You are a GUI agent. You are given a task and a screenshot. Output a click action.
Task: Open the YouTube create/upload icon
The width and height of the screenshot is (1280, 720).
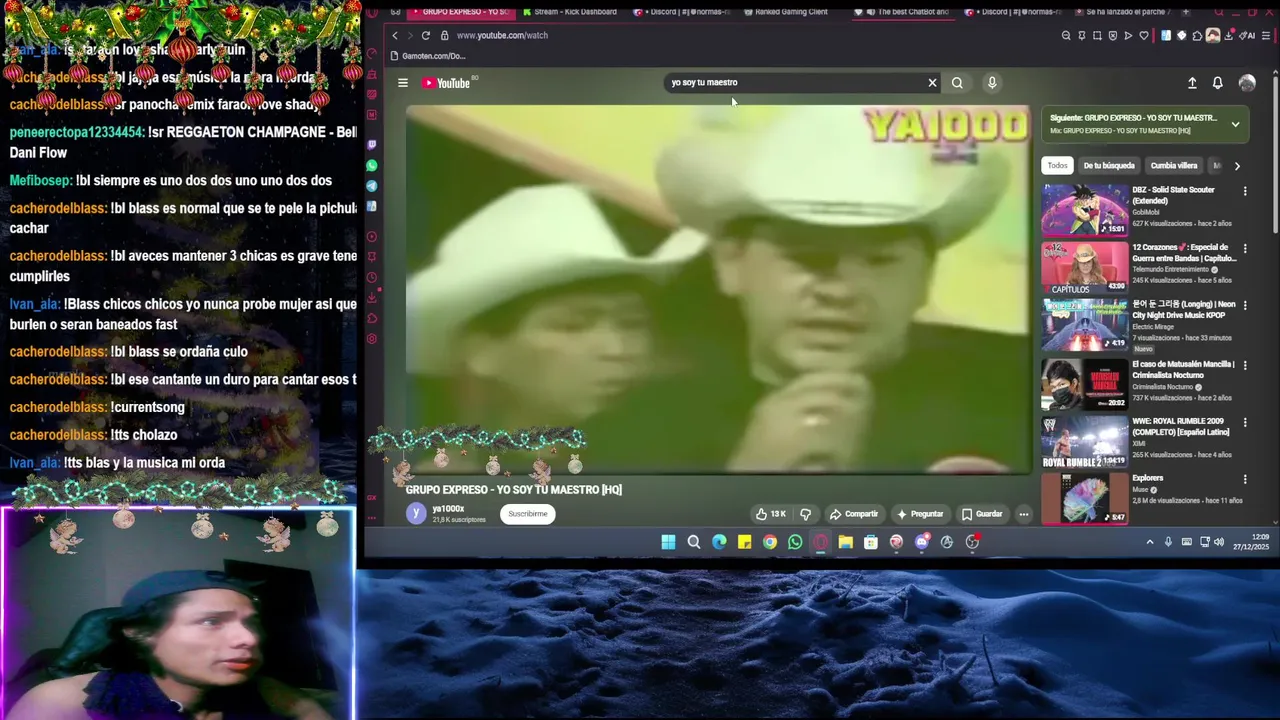[x=1192, y=83]
